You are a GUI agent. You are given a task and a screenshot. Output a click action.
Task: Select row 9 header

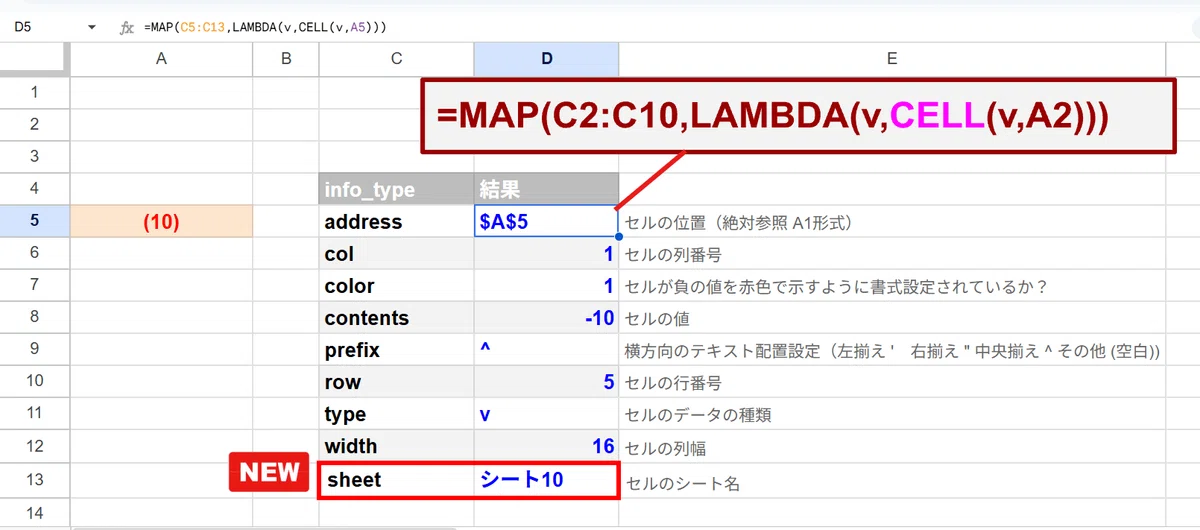(34, 350)
